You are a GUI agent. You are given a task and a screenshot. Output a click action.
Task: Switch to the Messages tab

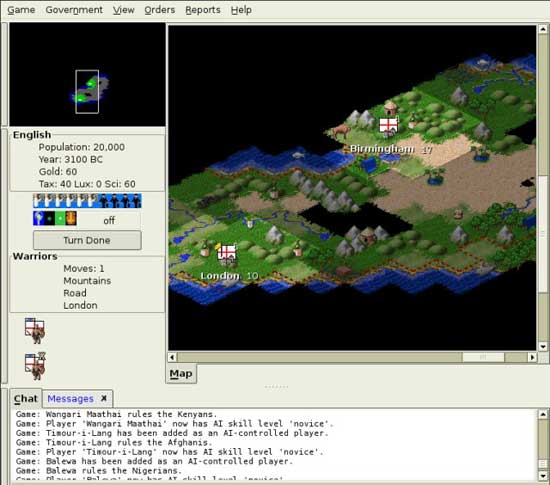71,399
